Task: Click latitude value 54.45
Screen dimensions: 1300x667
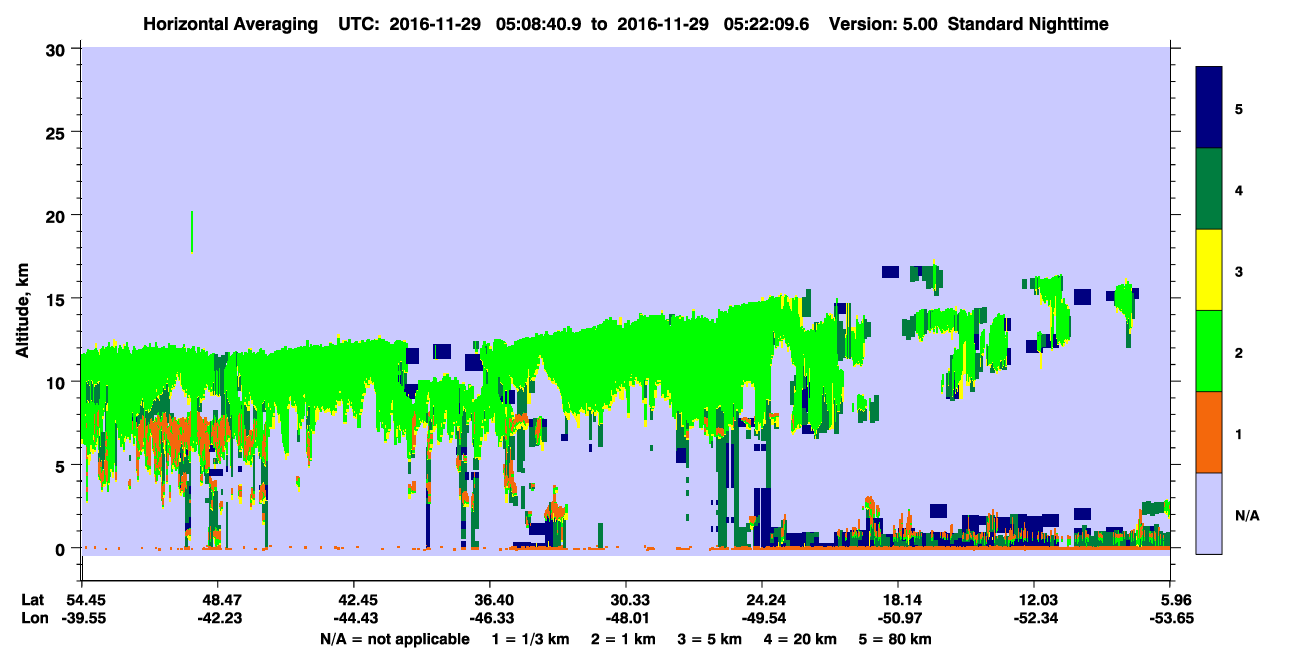Action: [81, 600]
